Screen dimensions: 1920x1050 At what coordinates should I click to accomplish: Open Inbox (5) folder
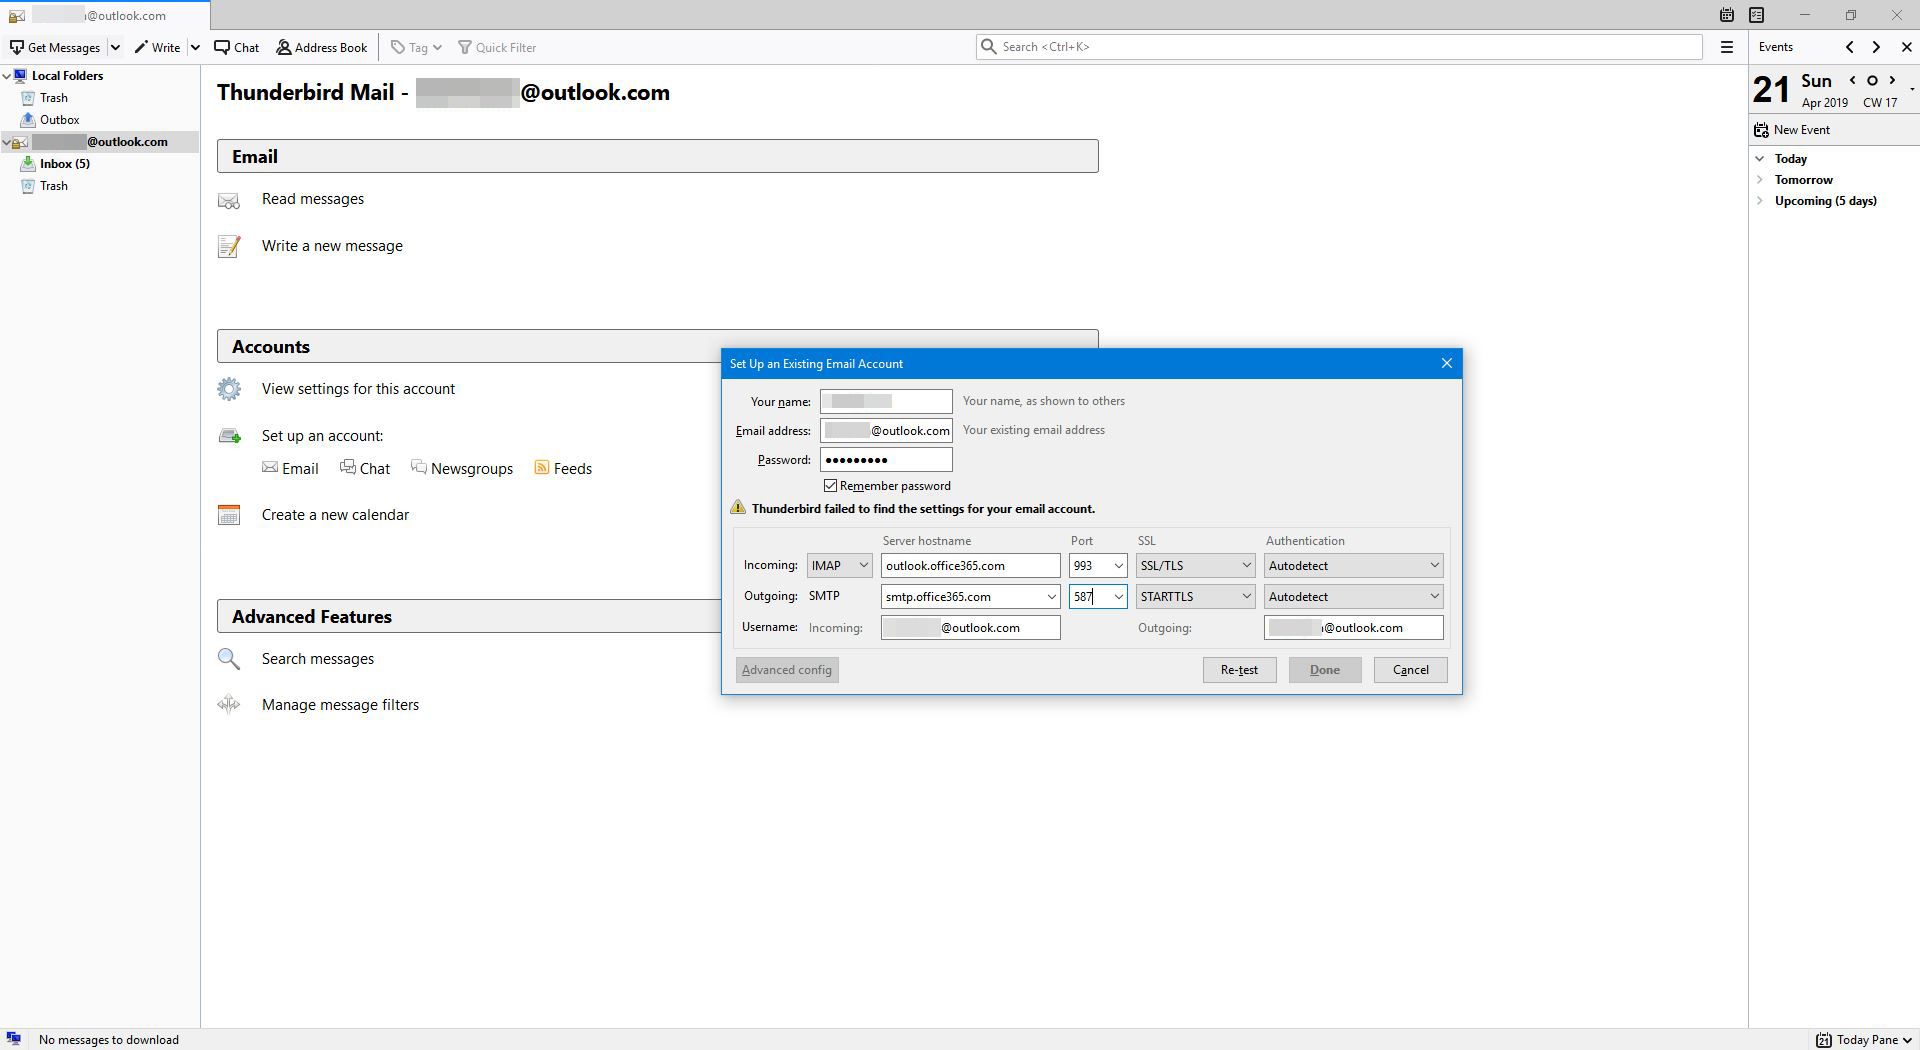point(64,164)
